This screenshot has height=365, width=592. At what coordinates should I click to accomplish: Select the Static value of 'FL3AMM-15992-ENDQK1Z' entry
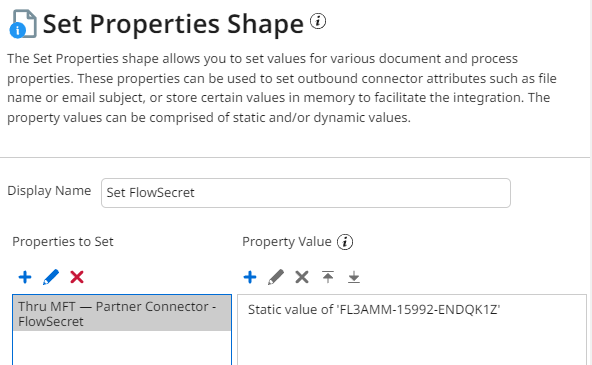pos(374,310)
